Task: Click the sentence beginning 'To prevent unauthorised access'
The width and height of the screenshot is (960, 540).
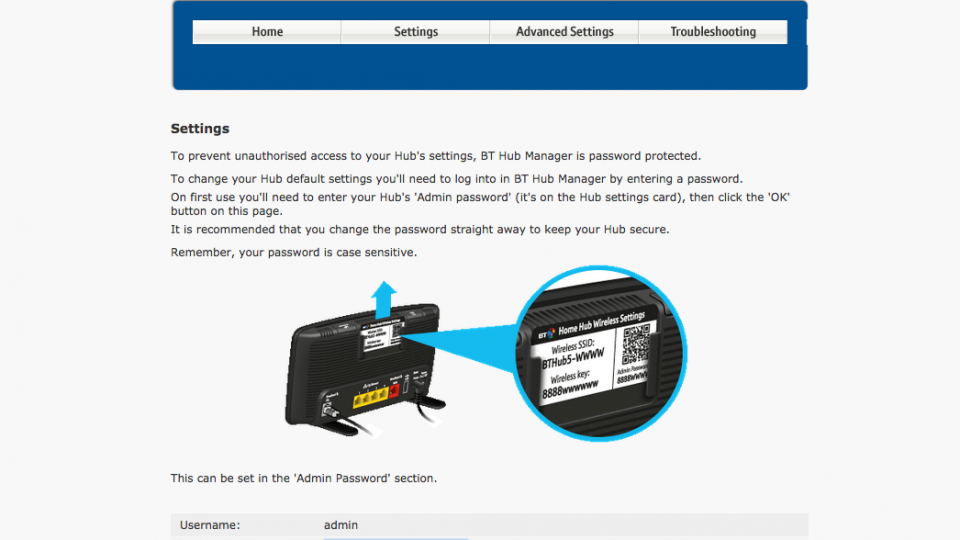Action: pos(435,156)
